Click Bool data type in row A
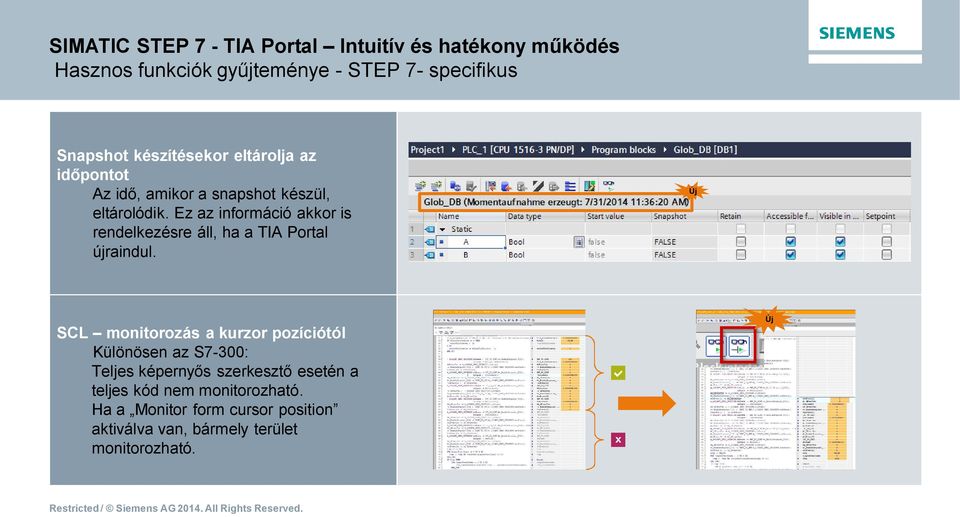Viewport: 960px width, 517px height. 517,242
